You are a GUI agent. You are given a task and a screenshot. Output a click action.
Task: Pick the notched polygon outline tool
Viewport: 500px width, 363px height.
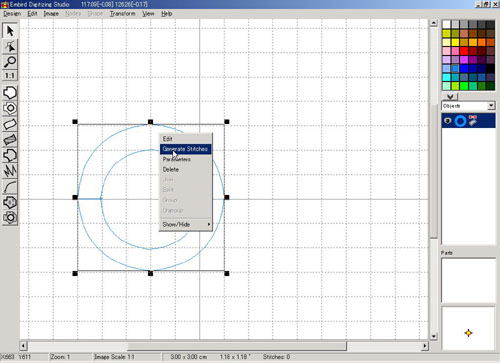10,155
